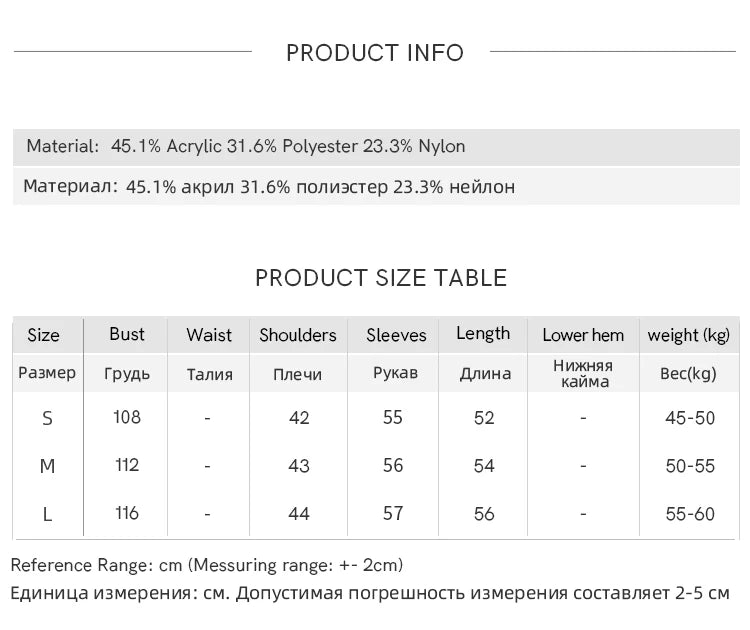The height and width of the screenshot is (630, 750).
Task: Select the weight (kg) column header
Action: pos(689,335)
